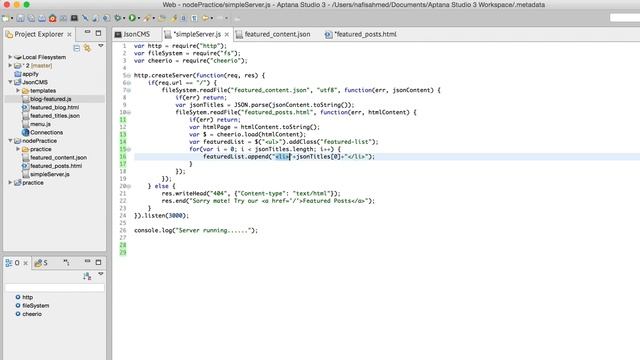Open the black Terminal toolbar icon
This screenshot has height=360, width=640.
74,18
